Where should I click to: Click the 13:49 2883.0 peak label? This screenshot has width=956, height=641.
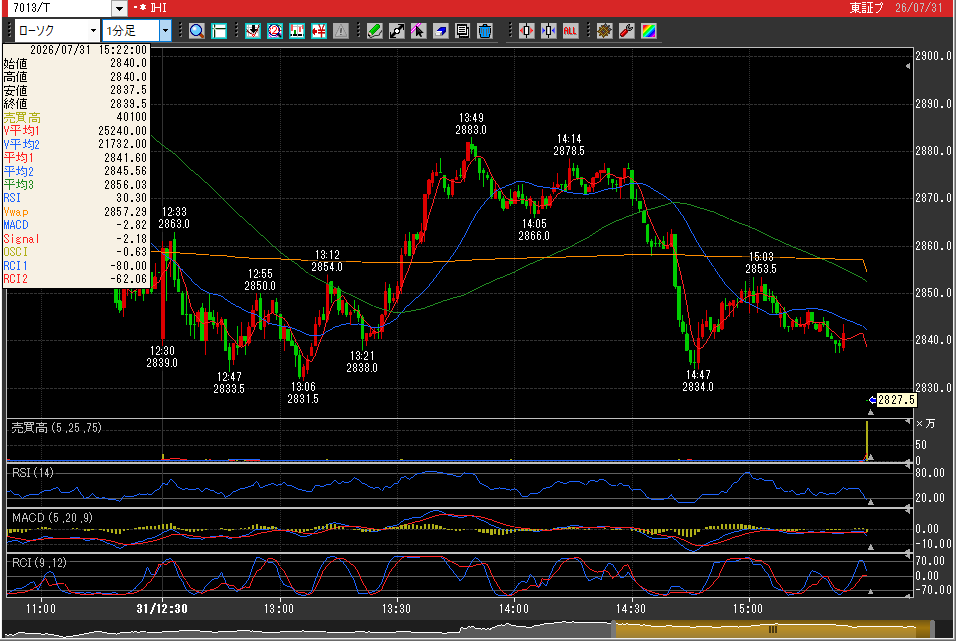(471, 124)
